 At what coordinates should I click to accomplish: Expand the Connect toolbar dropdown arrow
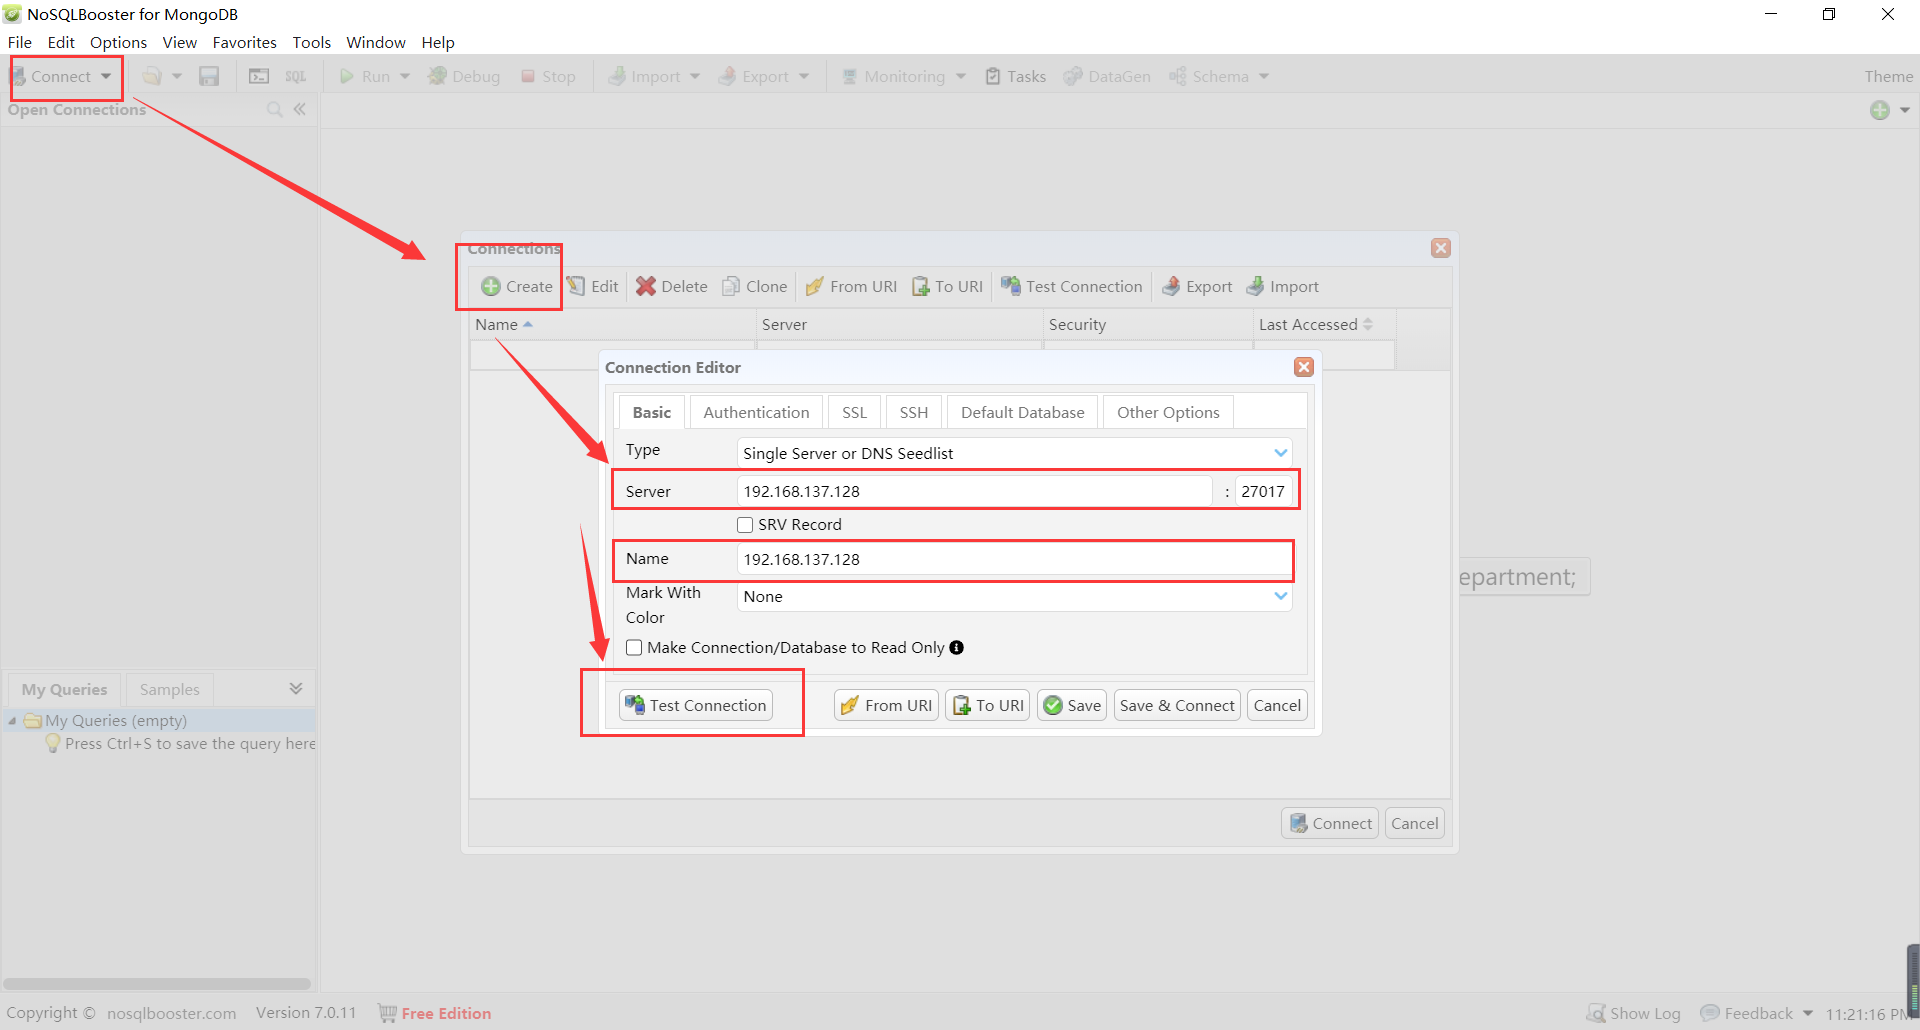(105, 76)
